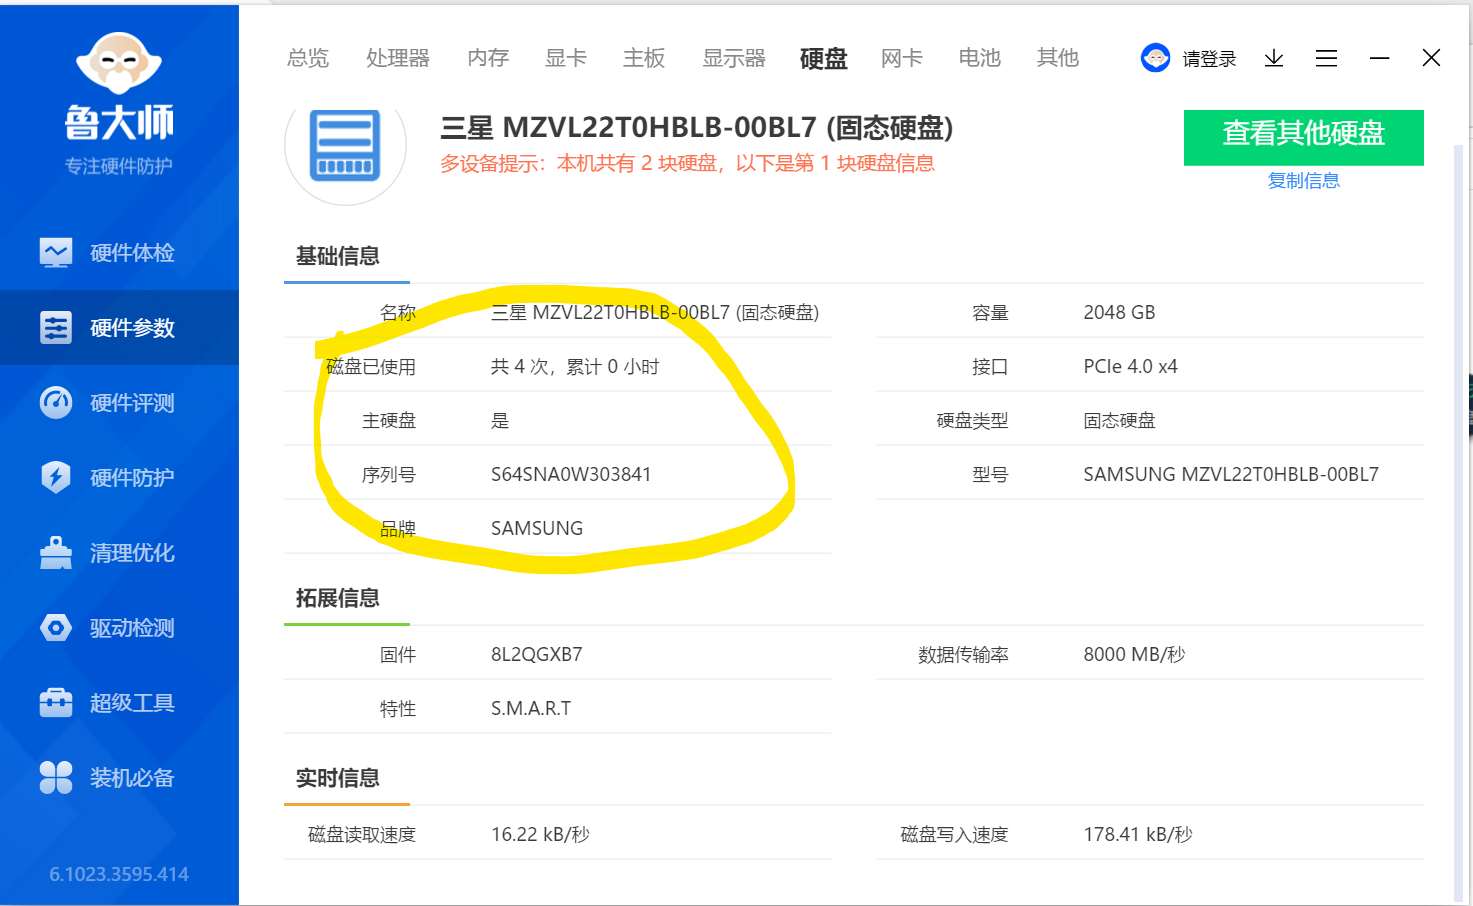Viewport: 1473px width, 906px height.
Task: Switch to the 处理器 tab
Action: click(398, 58)
